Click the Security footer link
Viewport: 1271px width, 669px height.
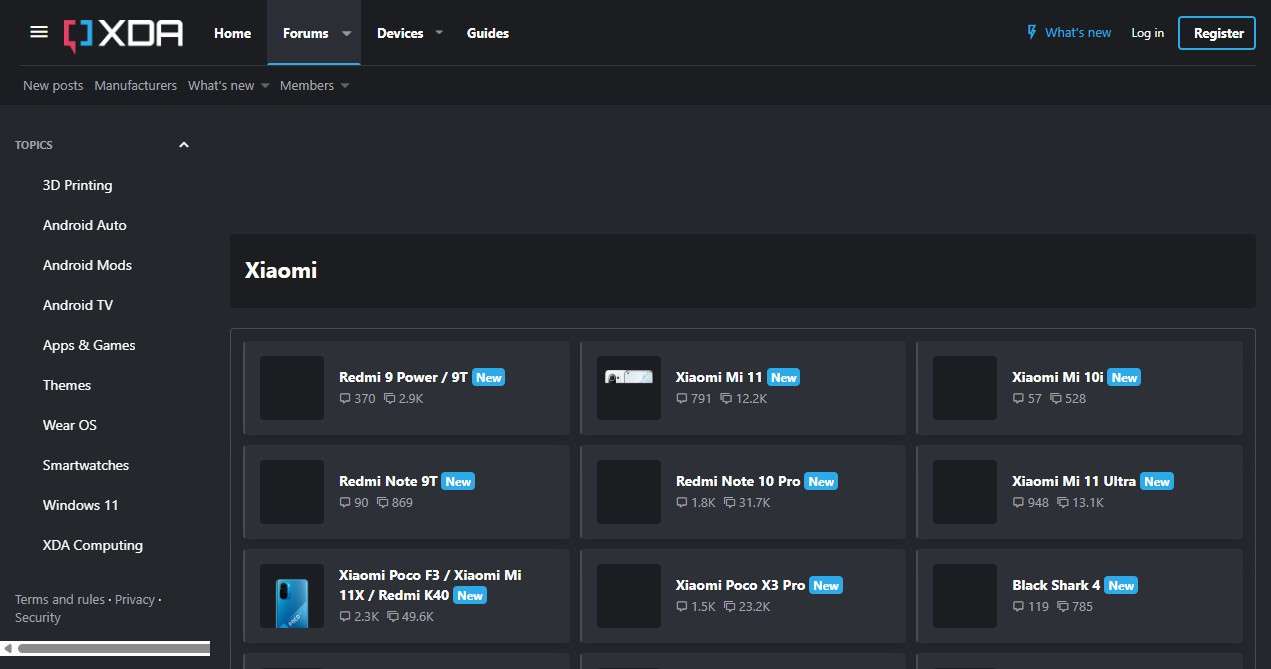38,617
